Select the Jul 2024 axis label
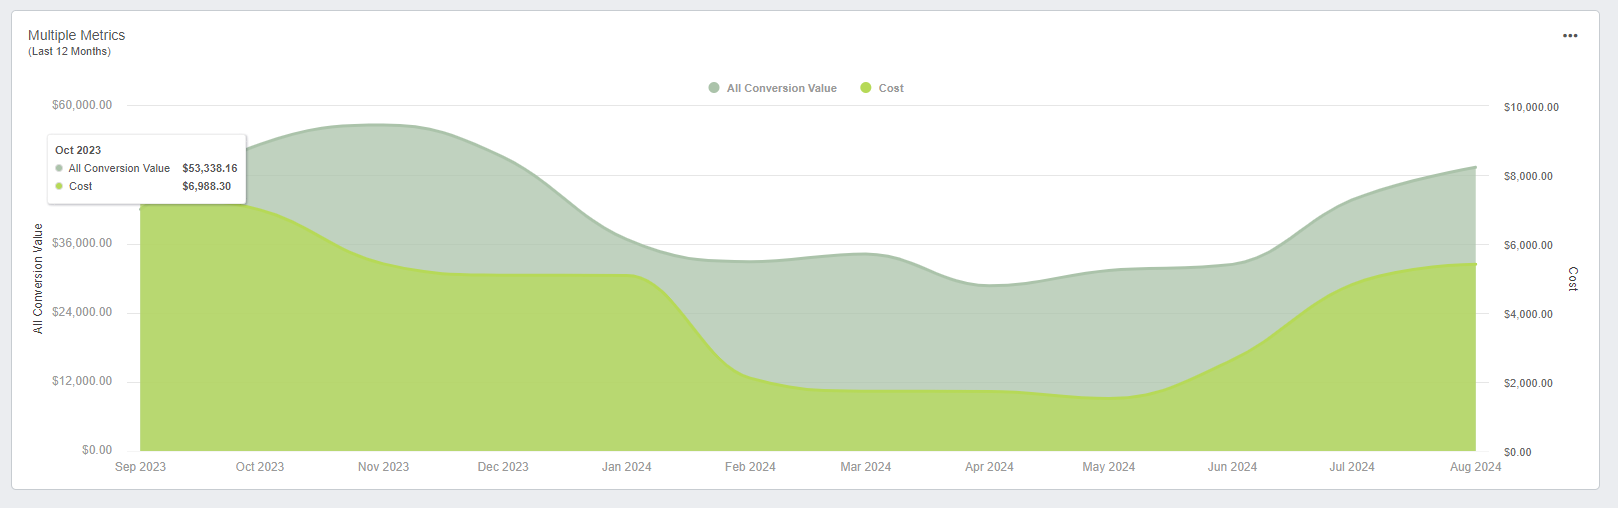 coord(1352,467)
